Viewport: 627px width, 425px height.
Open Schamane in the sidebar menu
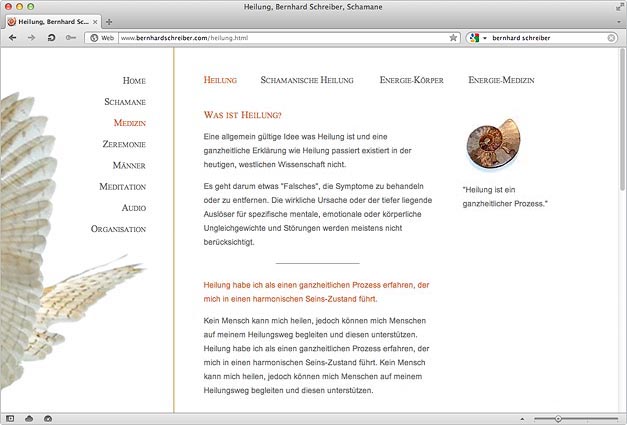click(125, 102)
